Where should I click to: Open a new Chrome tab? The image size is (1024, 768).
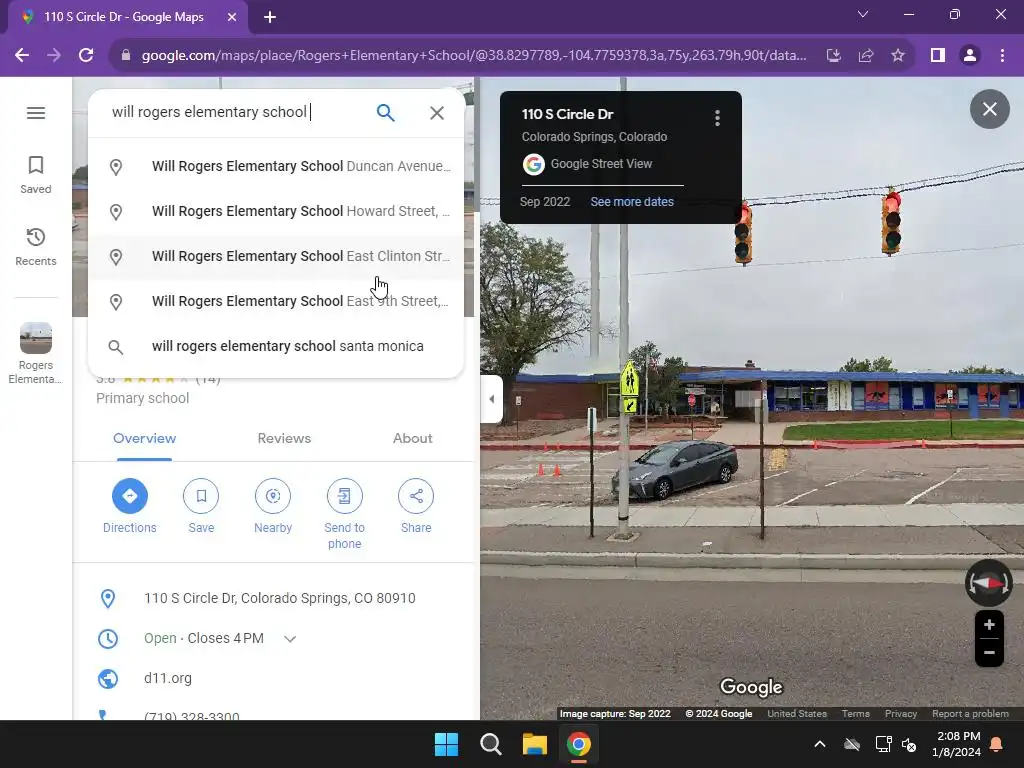coord(270,18)
